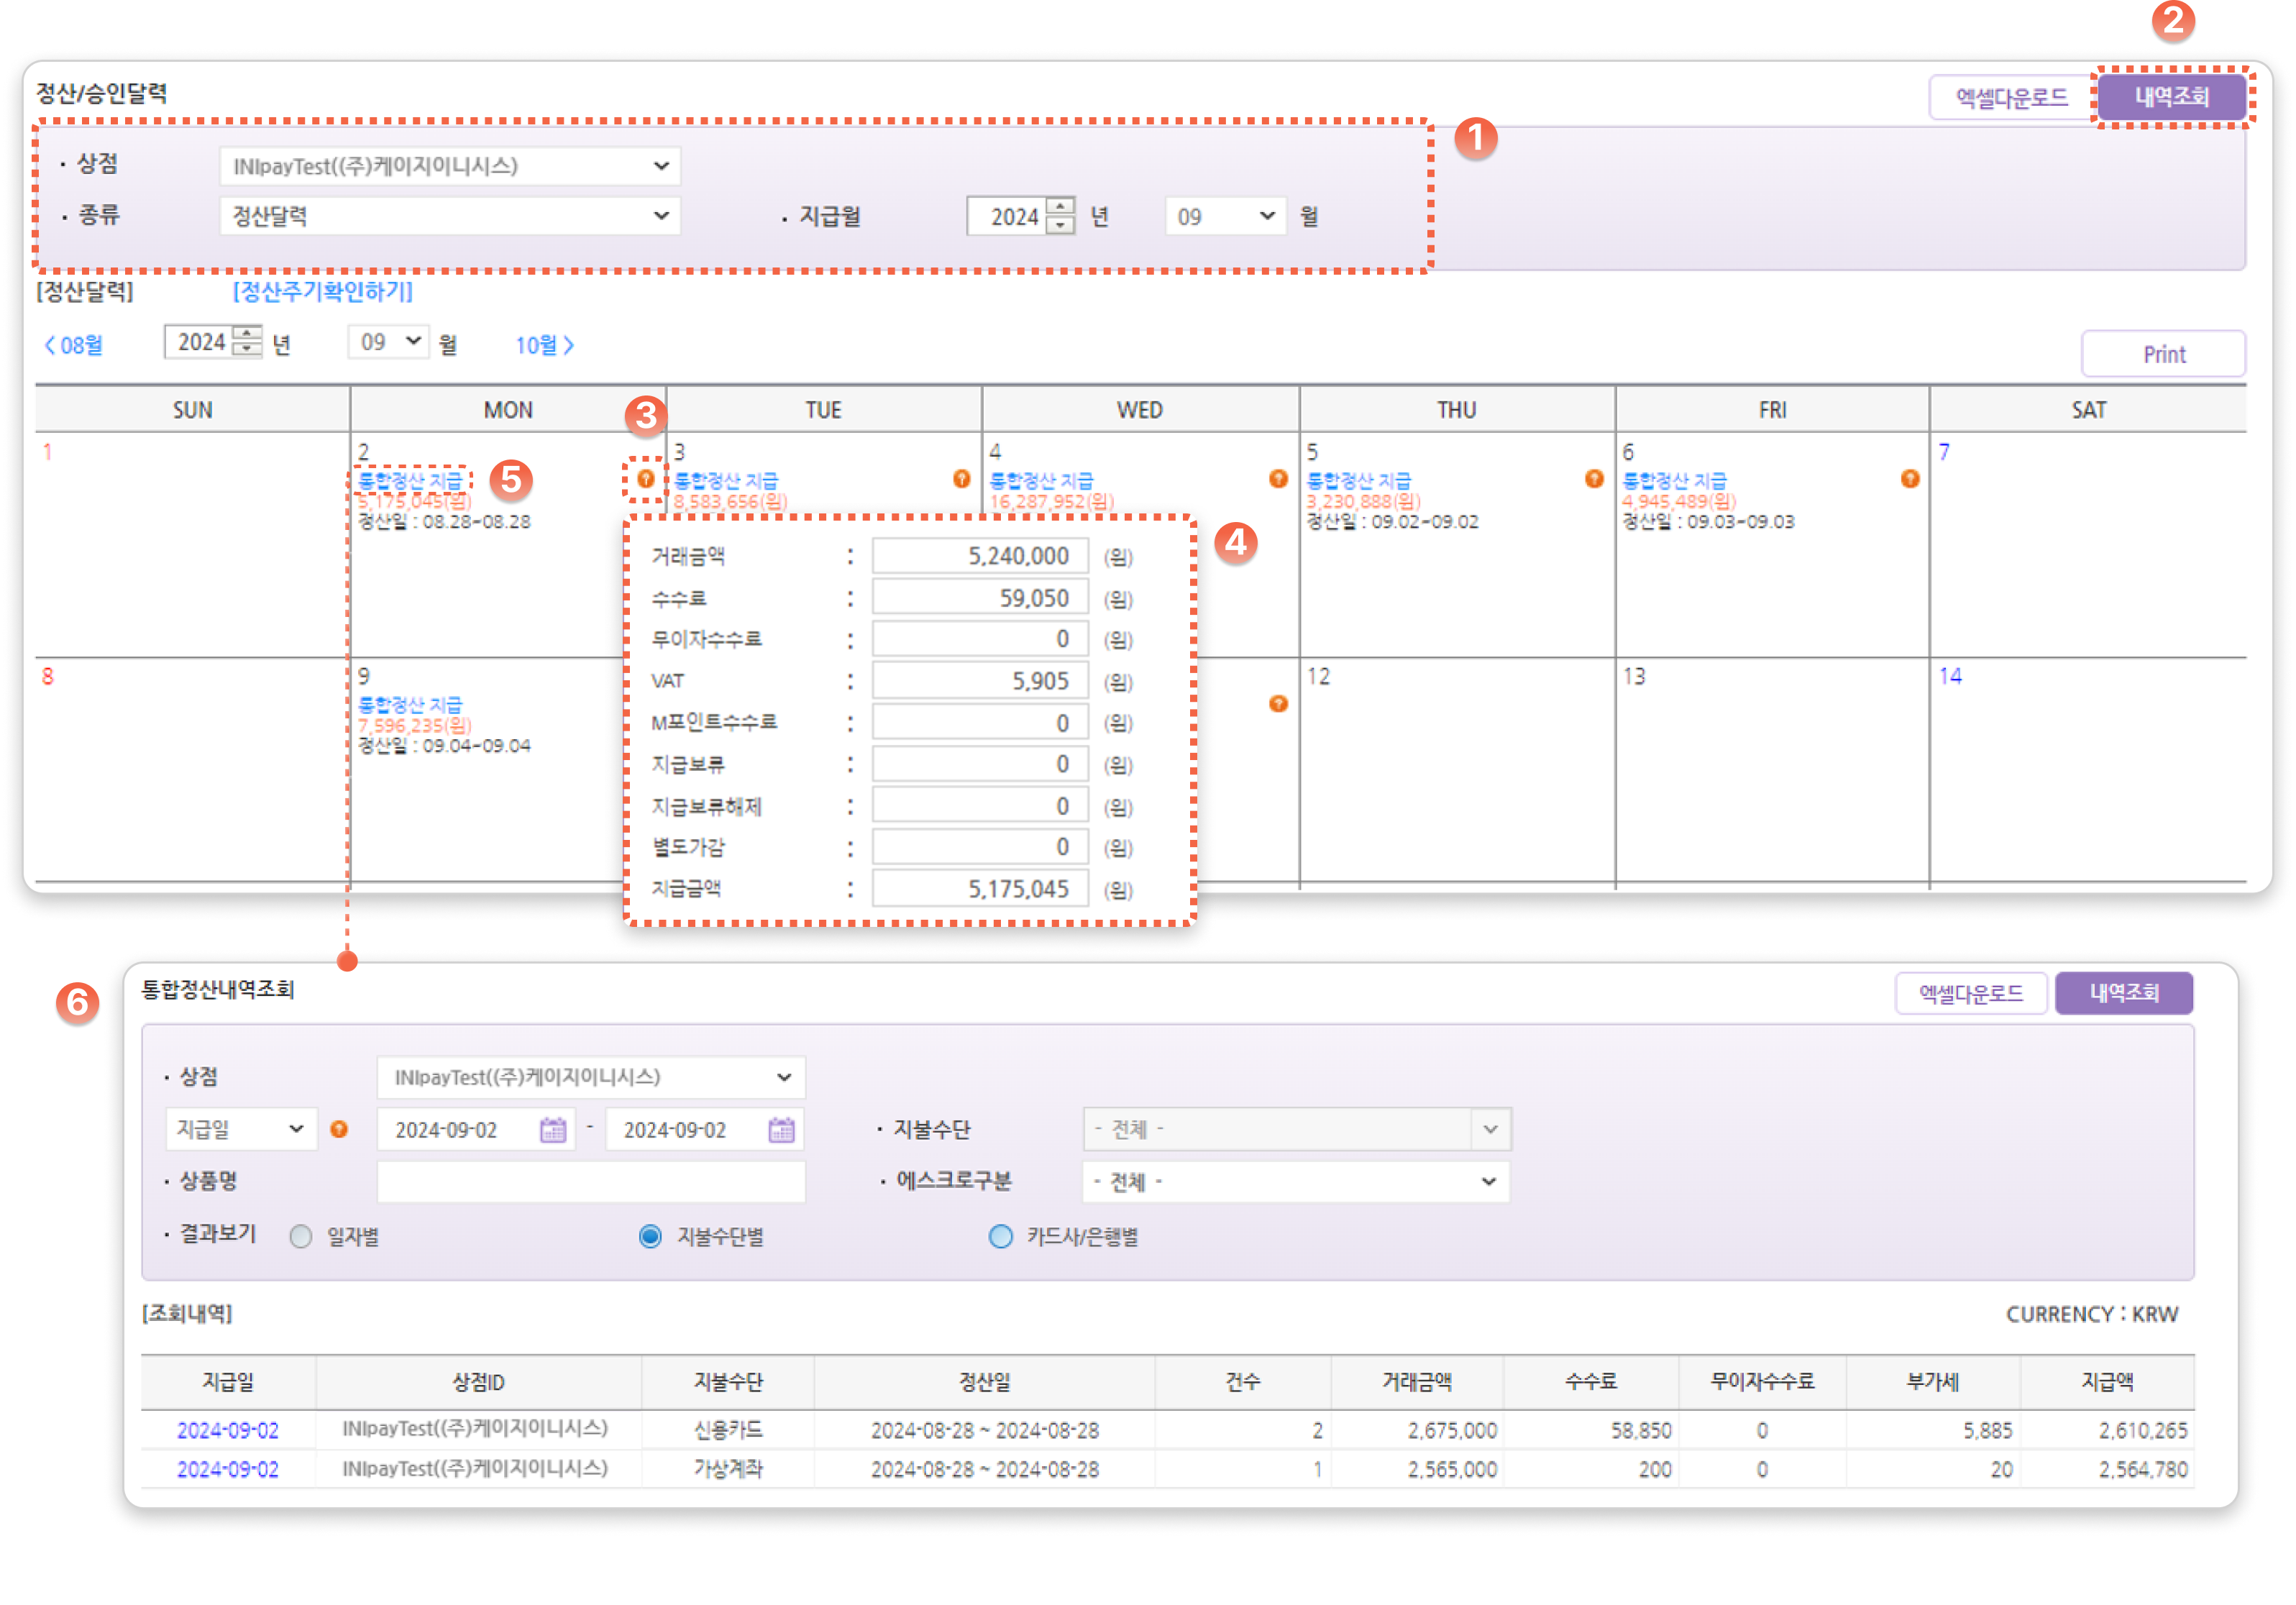Click the top 내역조회 button

[x=2171, y=97]
